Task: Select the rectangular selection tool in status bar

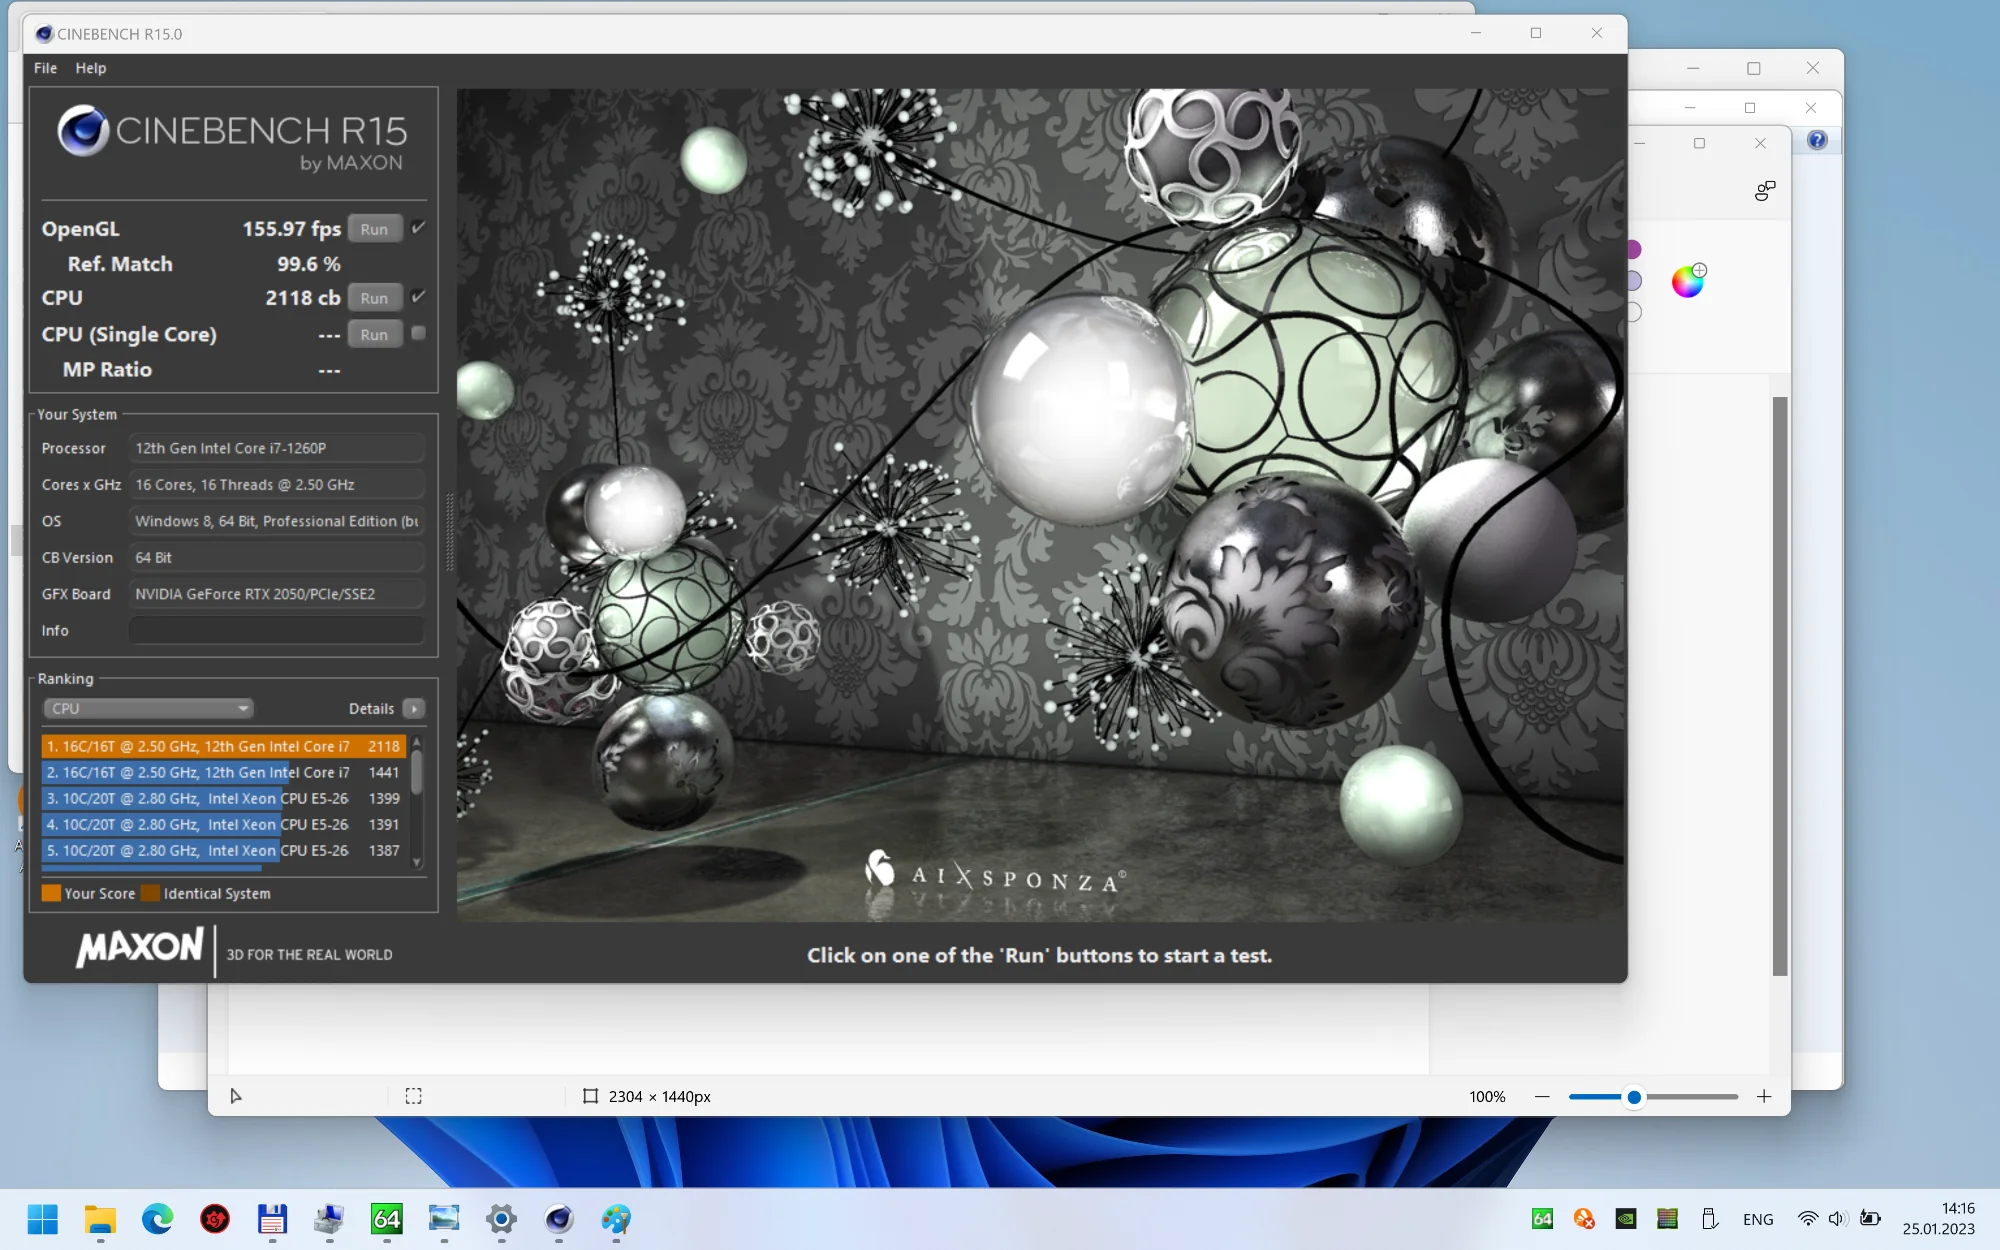Action: pos(413,1096)
